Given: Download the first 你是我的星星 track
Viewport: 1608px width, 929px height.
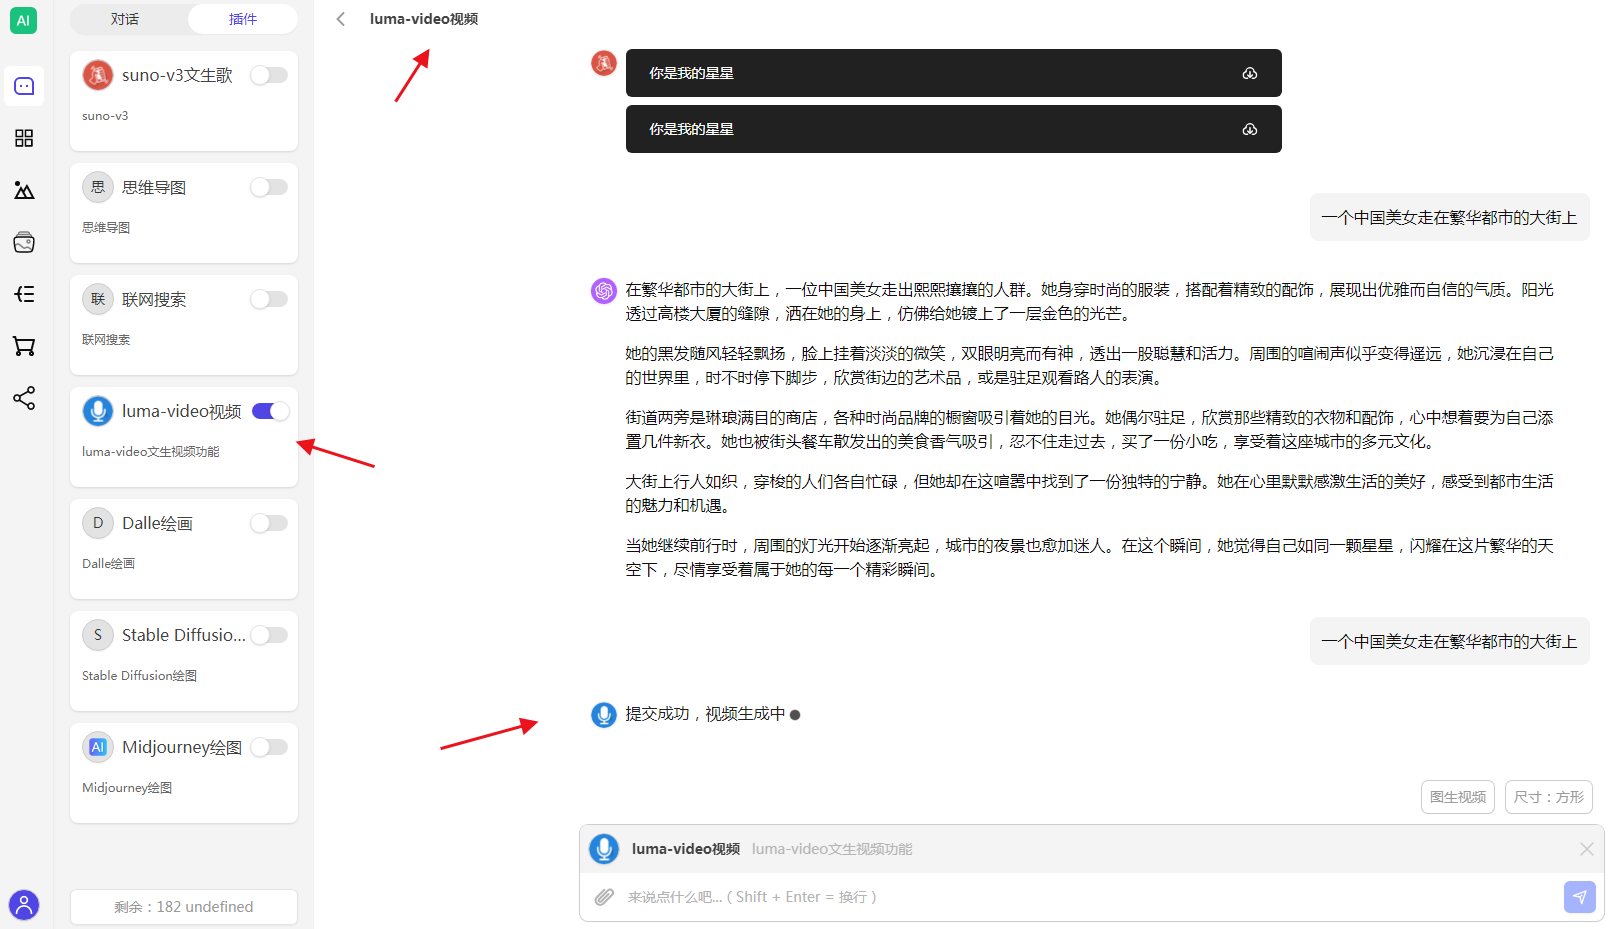Looking at the screenshot, I should tap(1250, 73).
